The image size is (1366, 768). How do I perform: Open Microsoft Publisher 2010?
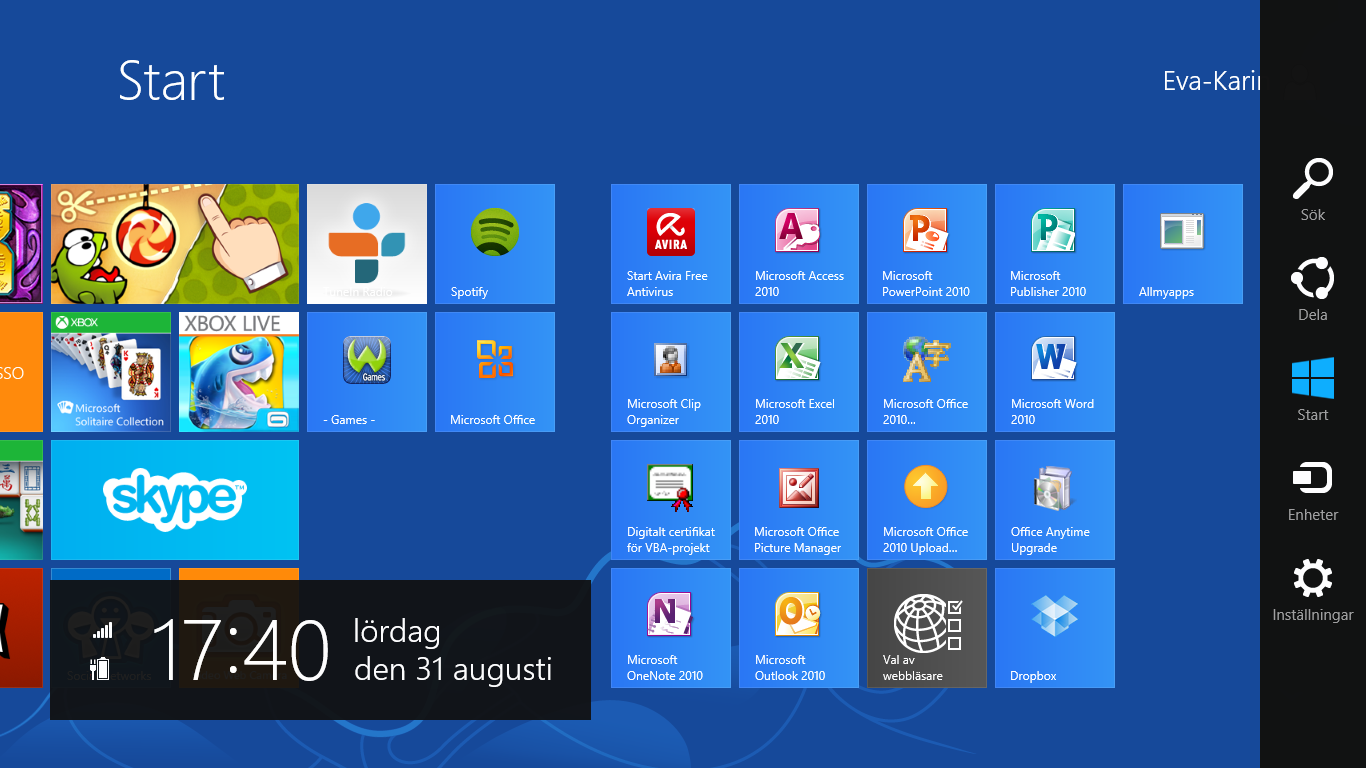coord(1055,244)
